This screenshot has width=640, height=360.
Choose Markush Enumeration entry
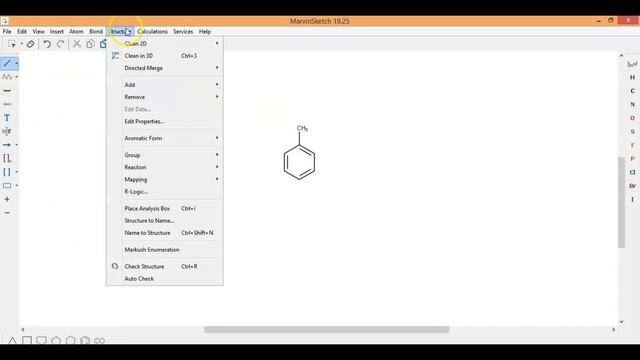[164, 249]
